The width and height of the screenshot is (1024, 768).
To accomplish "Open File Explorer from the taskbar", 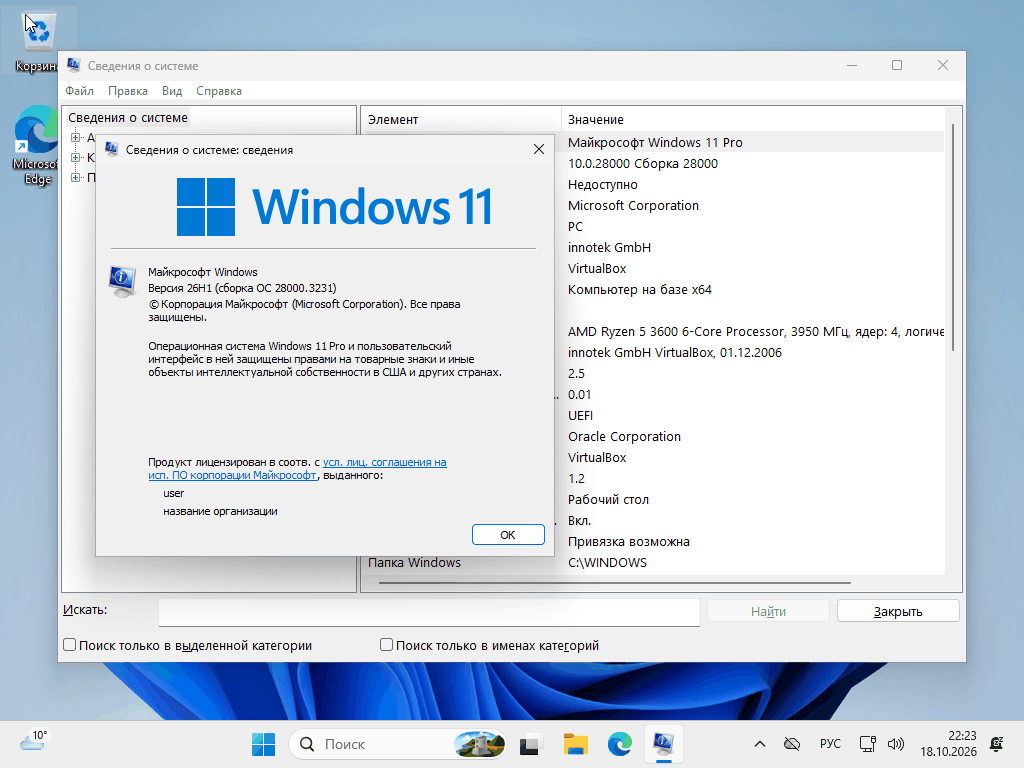I will [x=575, y=744].
